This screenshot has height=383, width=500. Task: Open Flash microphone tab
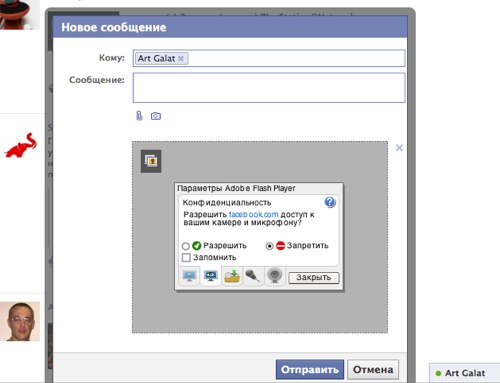253,276
